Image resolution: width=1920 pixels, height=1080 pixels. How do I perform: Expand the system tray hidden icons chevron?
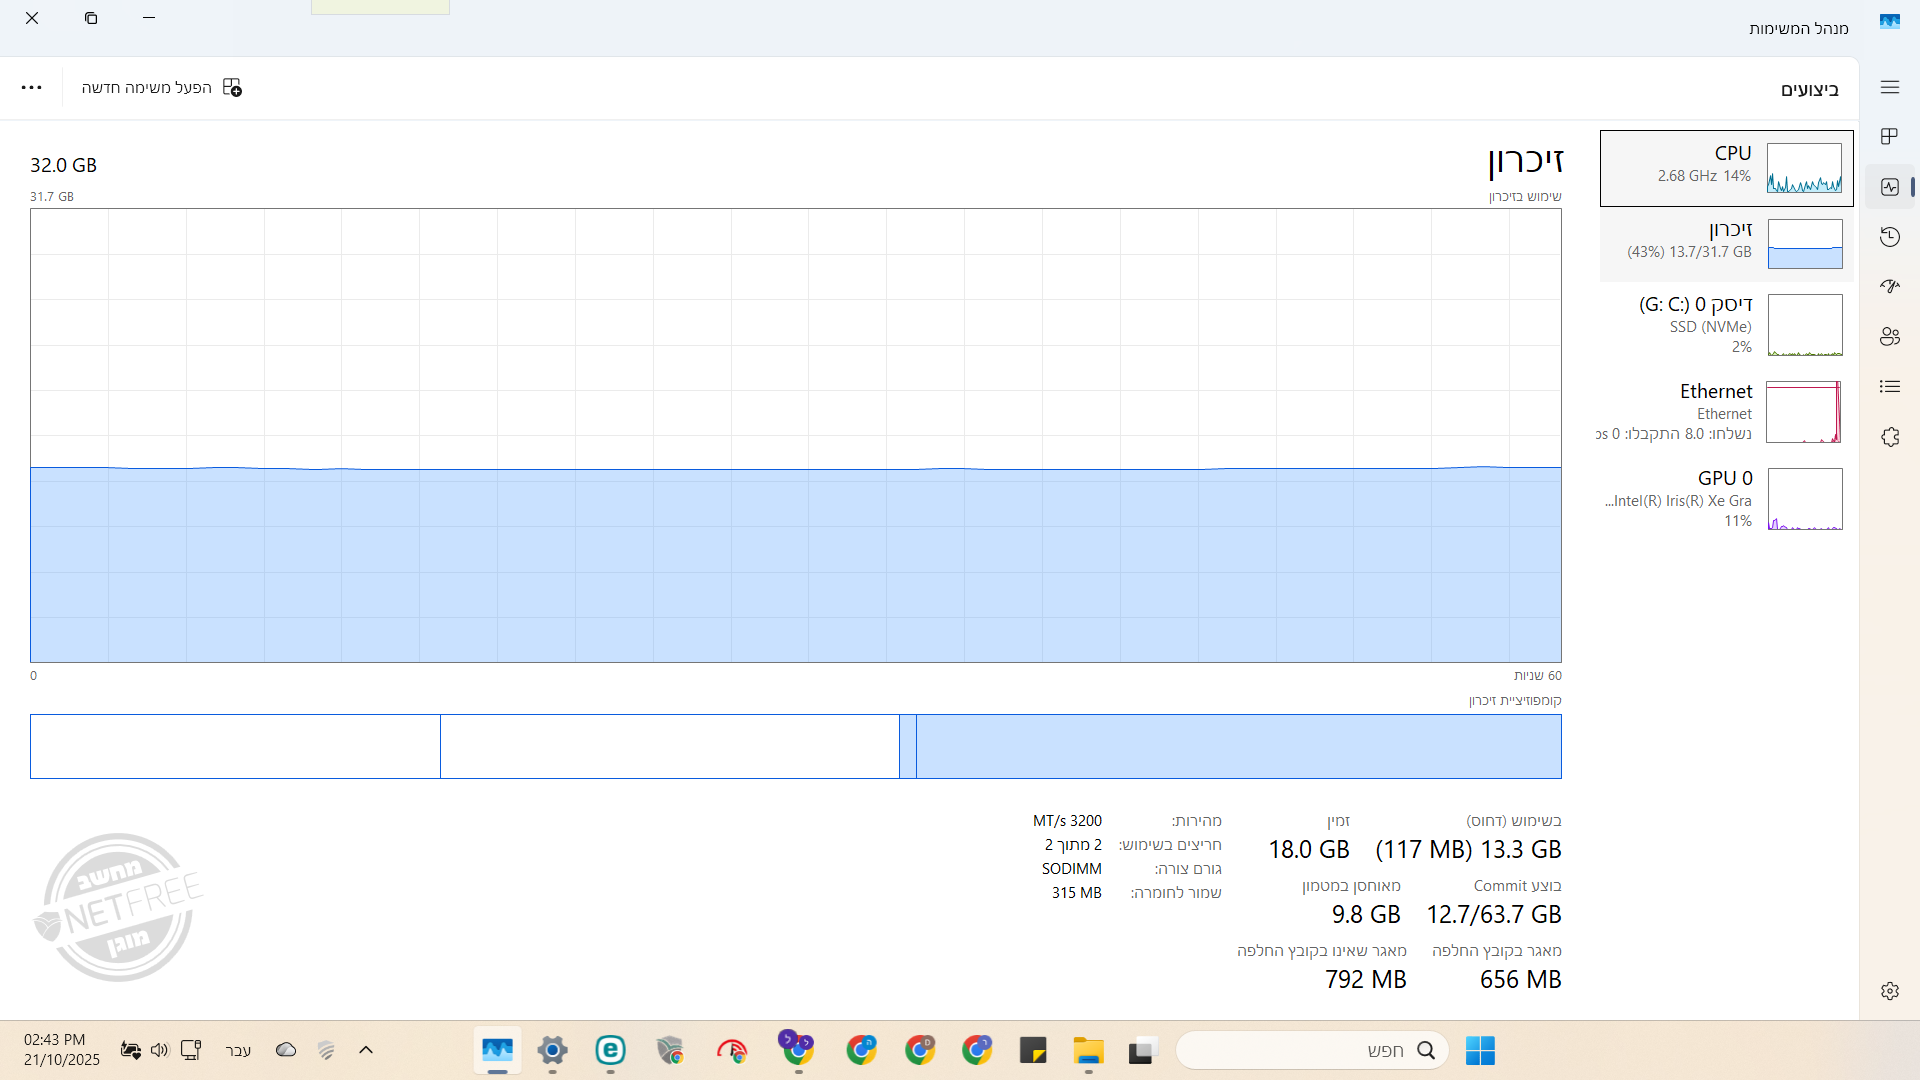point(366,1050)
